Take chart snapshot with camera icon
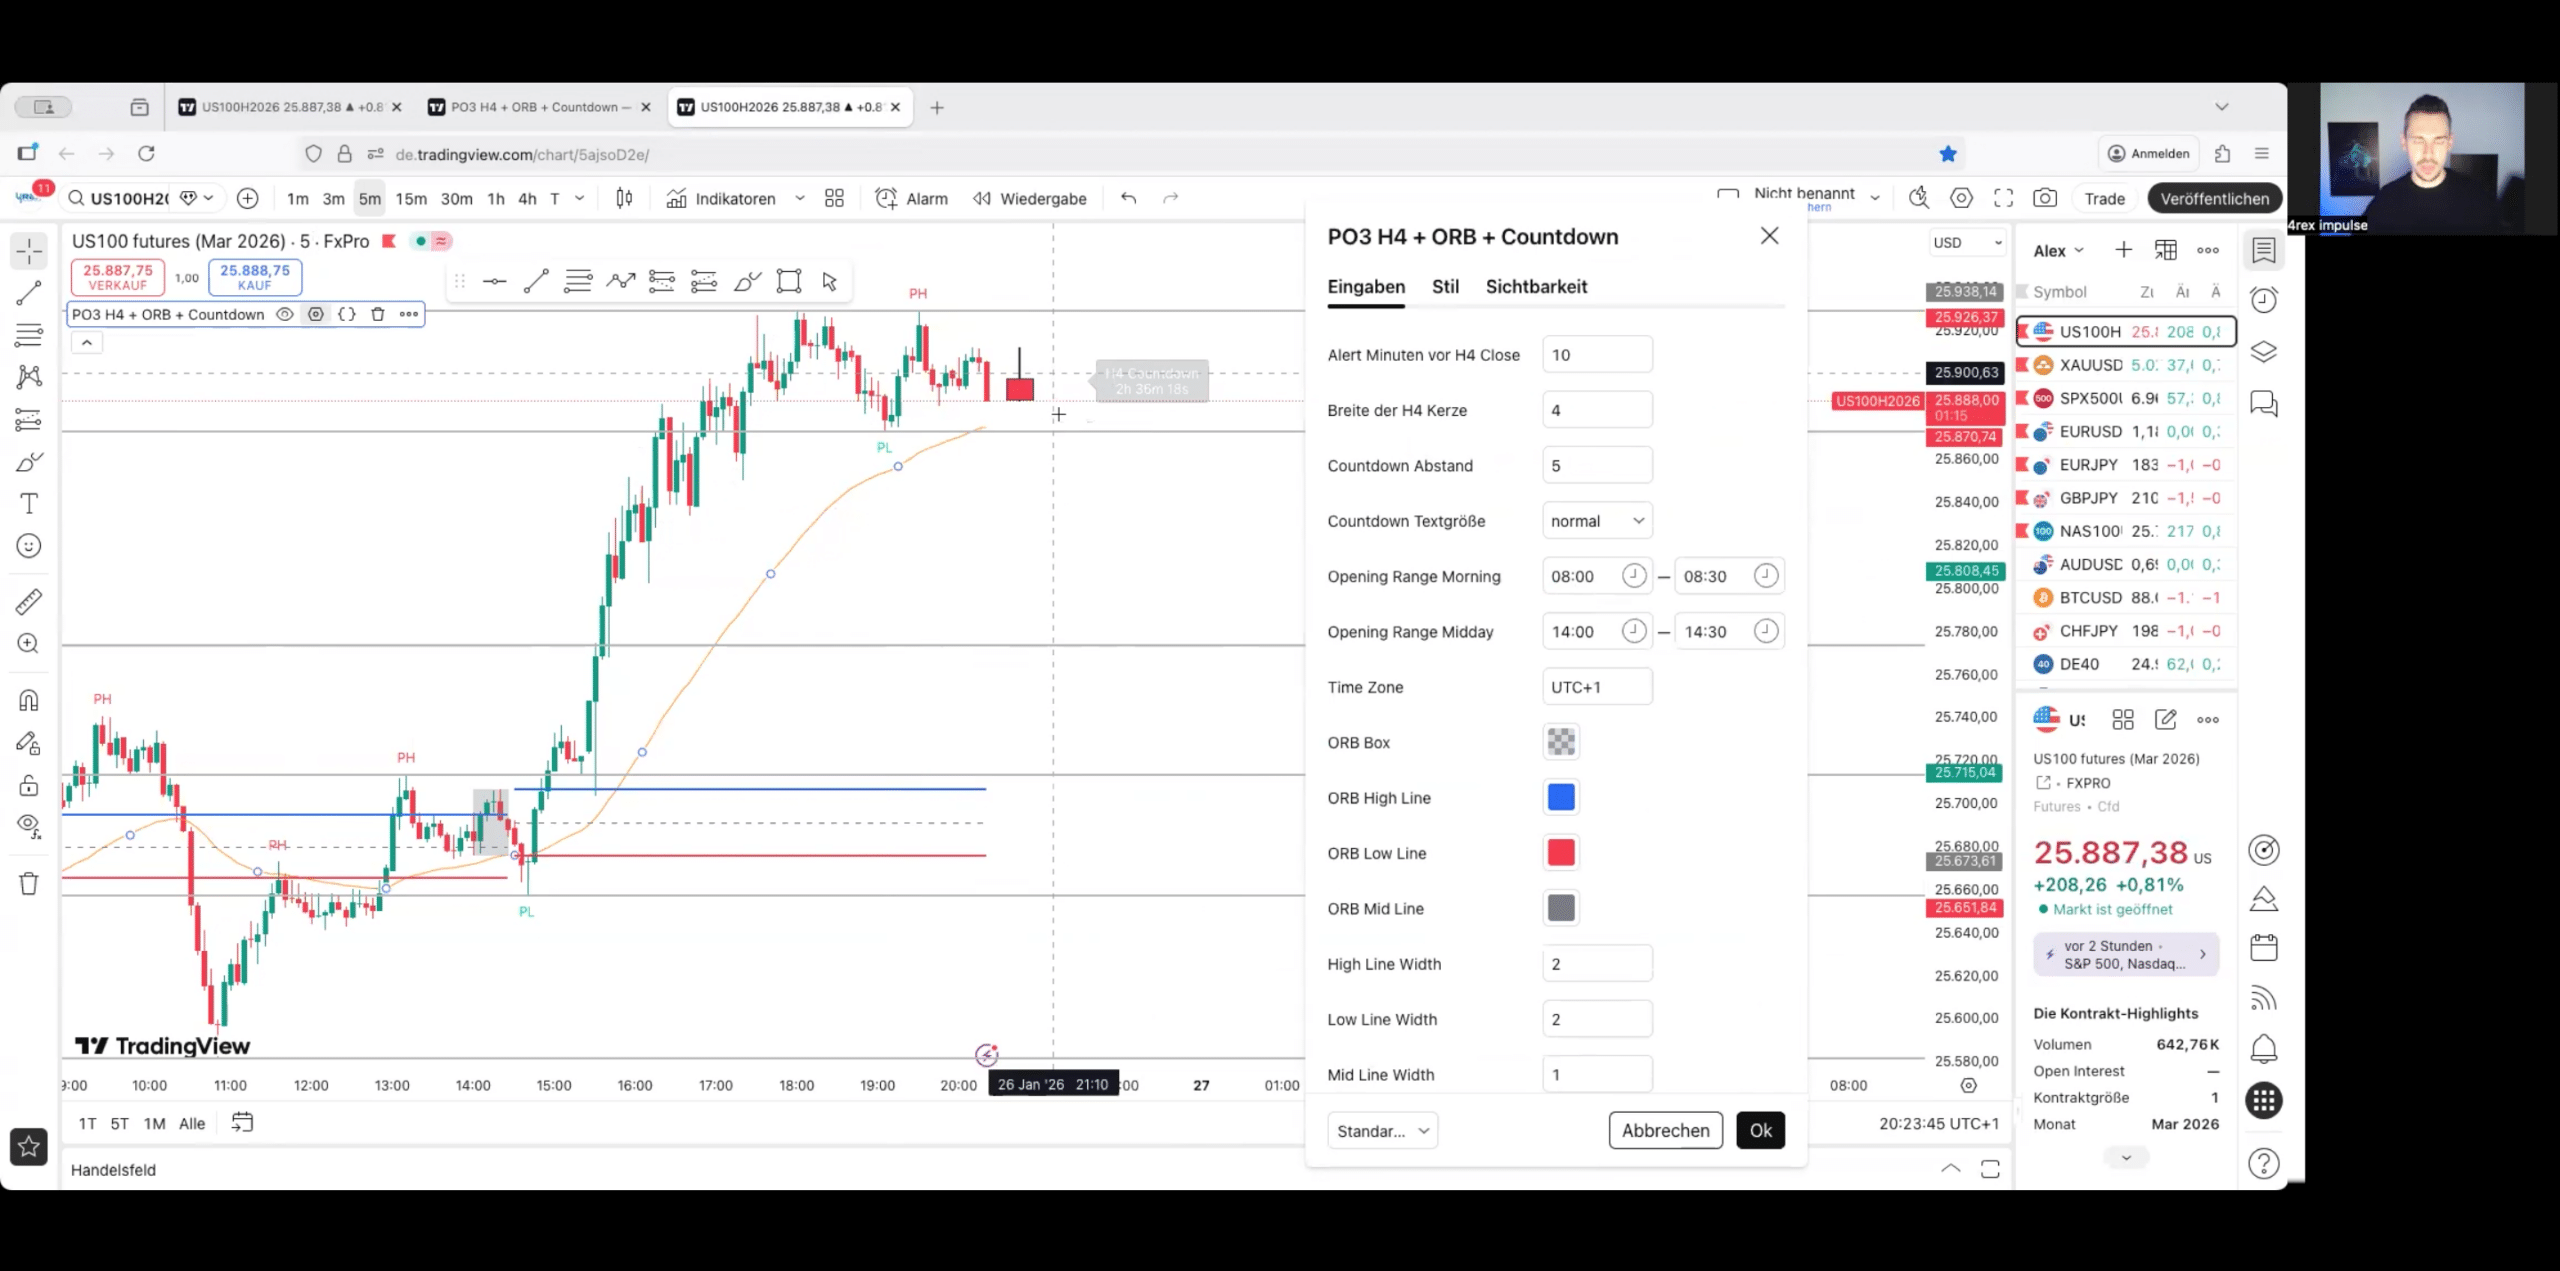2560x1271 pixels. [2045, 198]
